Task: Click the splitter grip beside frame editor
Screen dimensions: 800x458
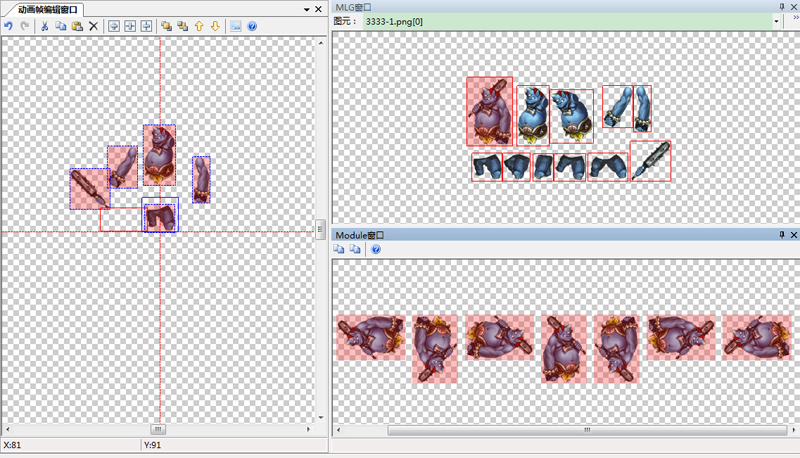Action: pos(320,230)
